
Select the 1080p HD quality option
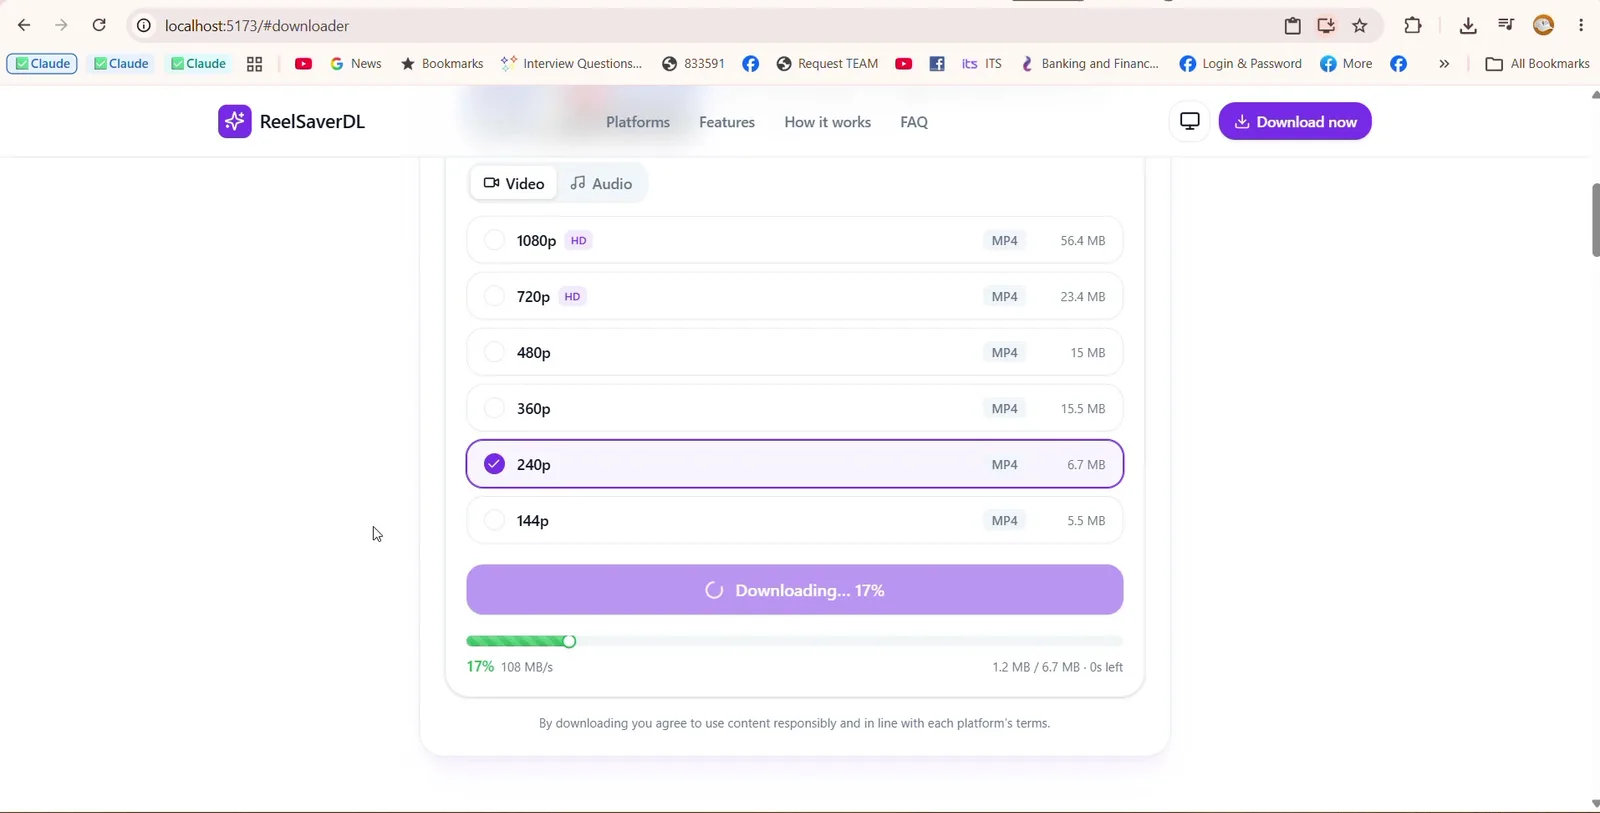pos(795,241)
